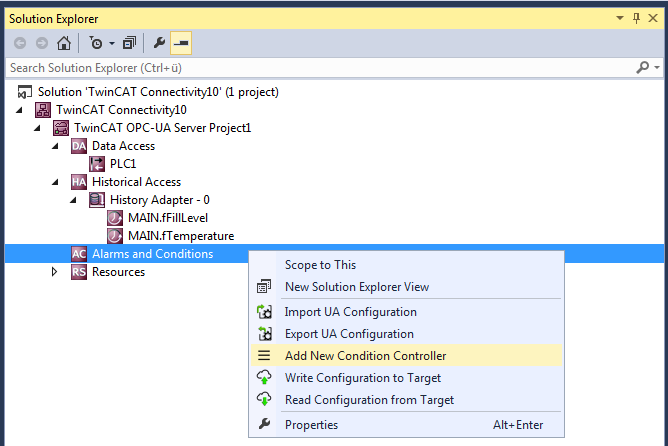Toggle Auto Hide pin icon
Viewport: 668px width, 446px height.
click(636, 18)
